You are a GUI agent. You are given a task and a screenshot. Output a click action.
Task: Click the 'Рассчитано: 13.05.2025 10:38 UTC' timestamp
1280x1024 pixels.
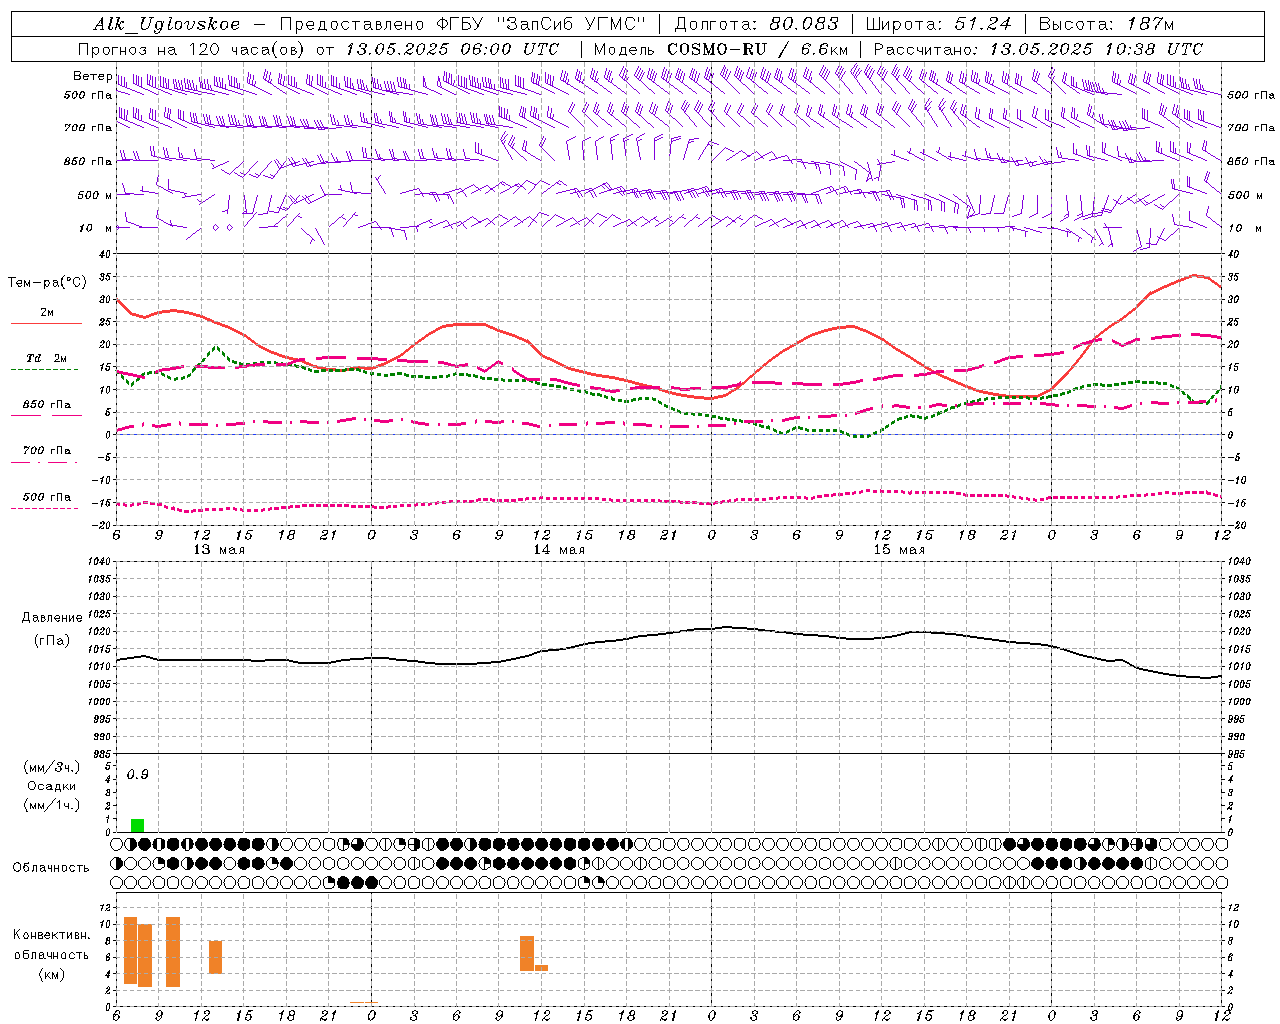click(x=1038, y=49)
